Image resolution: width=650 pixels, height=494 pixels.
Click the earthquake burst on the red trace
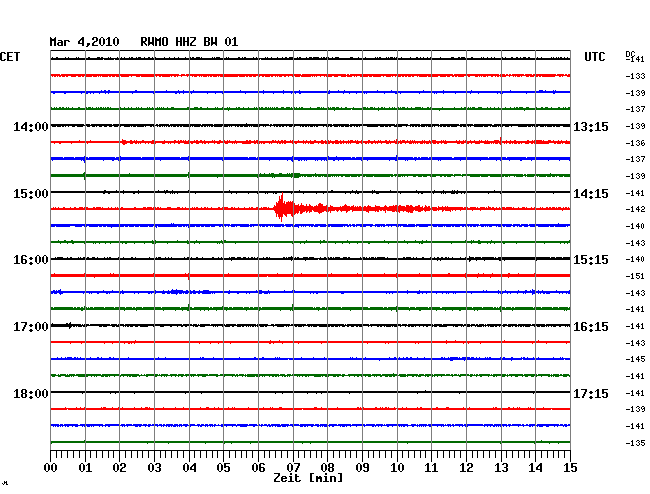(286, 208)
